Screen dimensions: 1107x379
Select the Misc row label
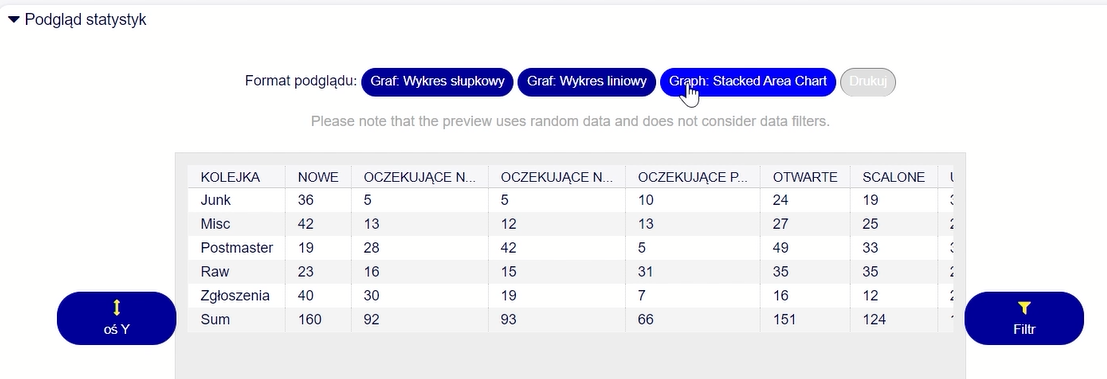pos(215,224)
